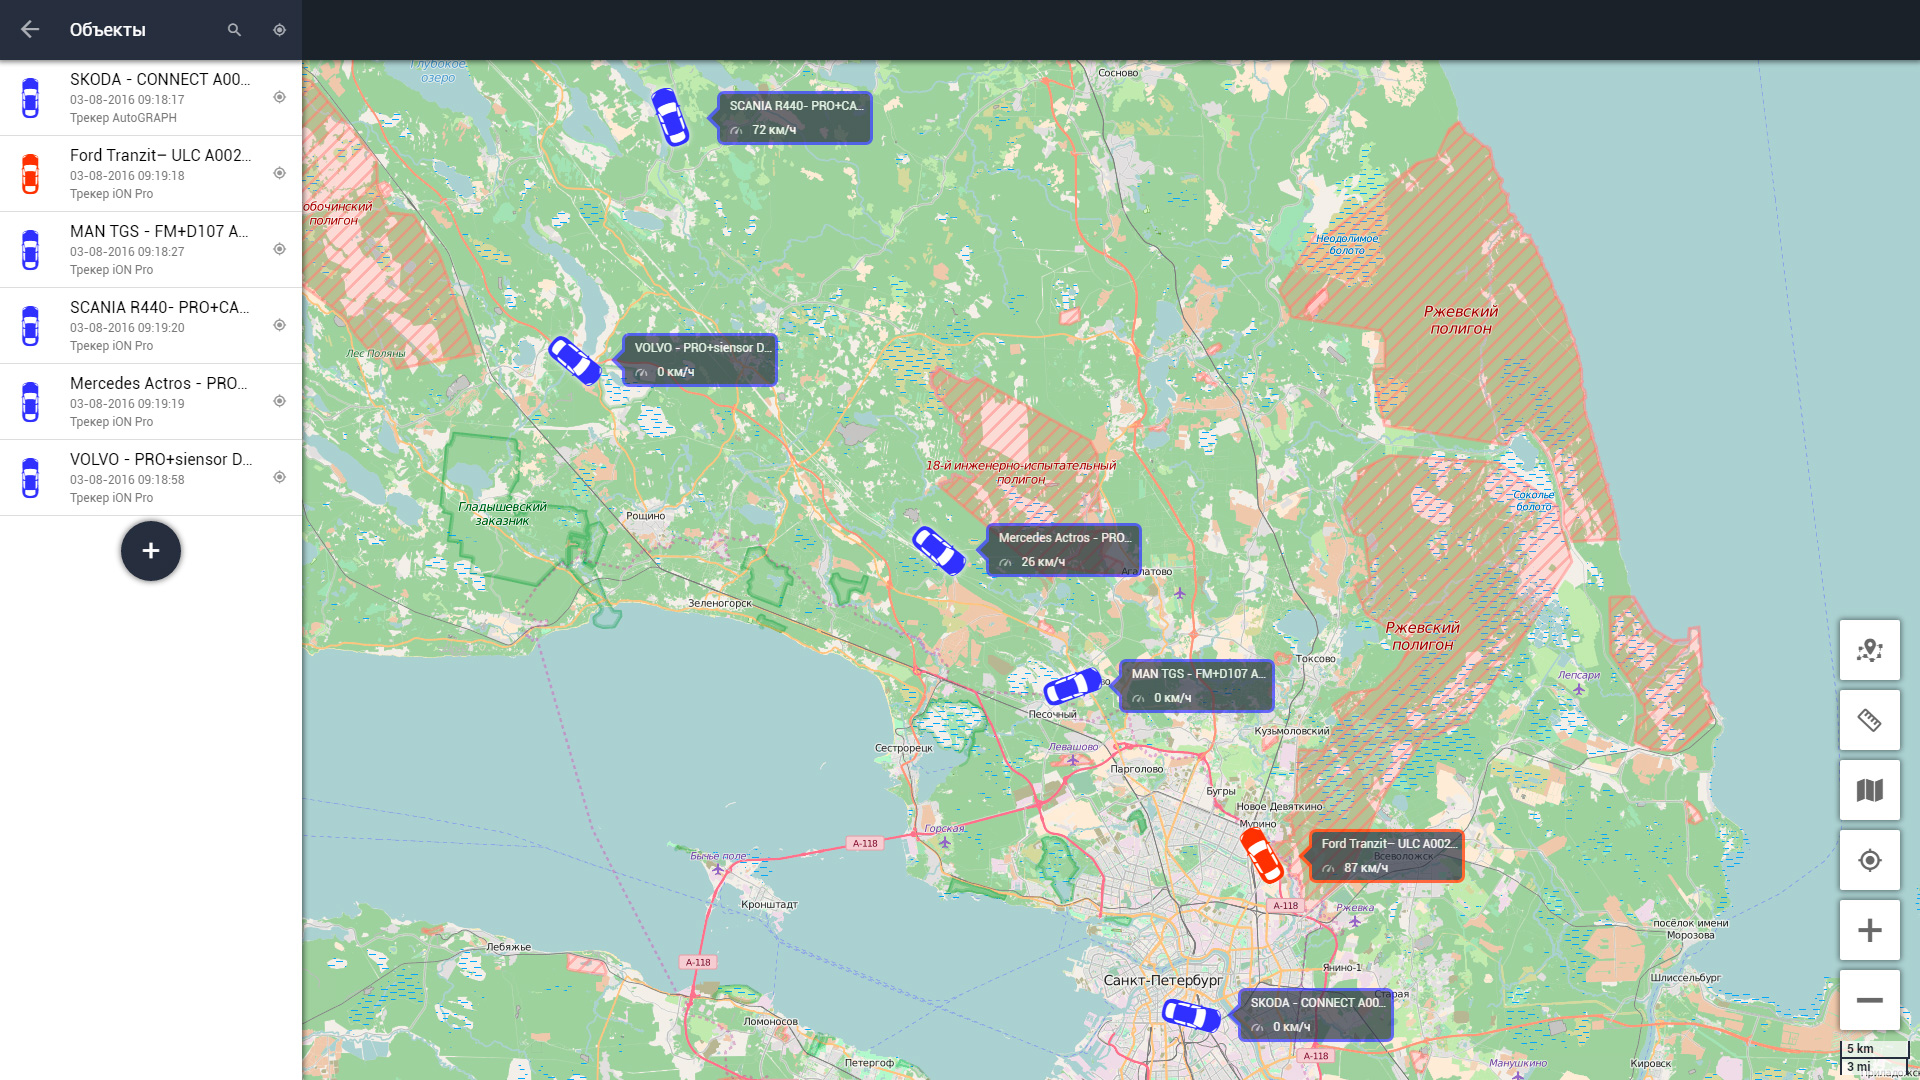Select MAN TGS - FM+D107 list row
This screenshot has width=1920, height=1080.
click(x=151, y=250)
